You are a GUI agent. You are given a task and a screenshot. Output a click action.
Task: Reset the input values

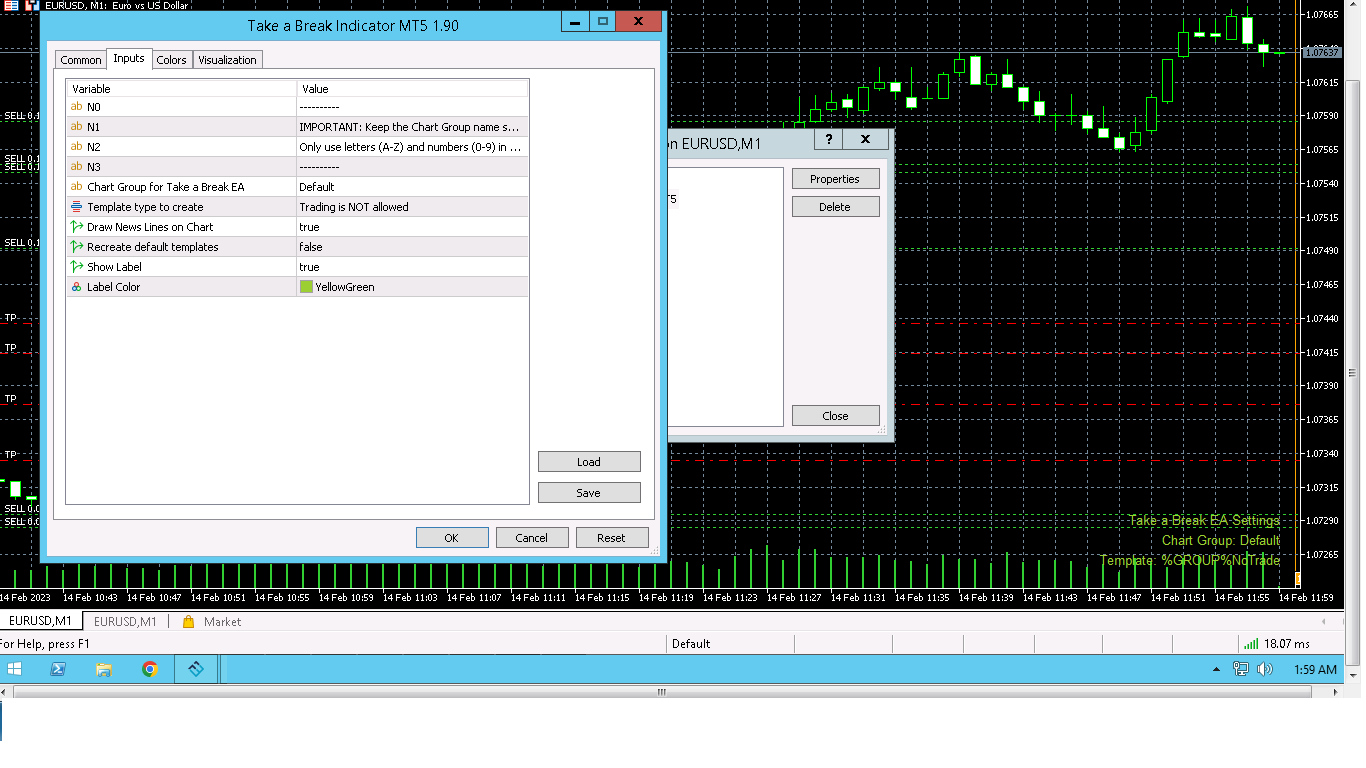(612, 538)
